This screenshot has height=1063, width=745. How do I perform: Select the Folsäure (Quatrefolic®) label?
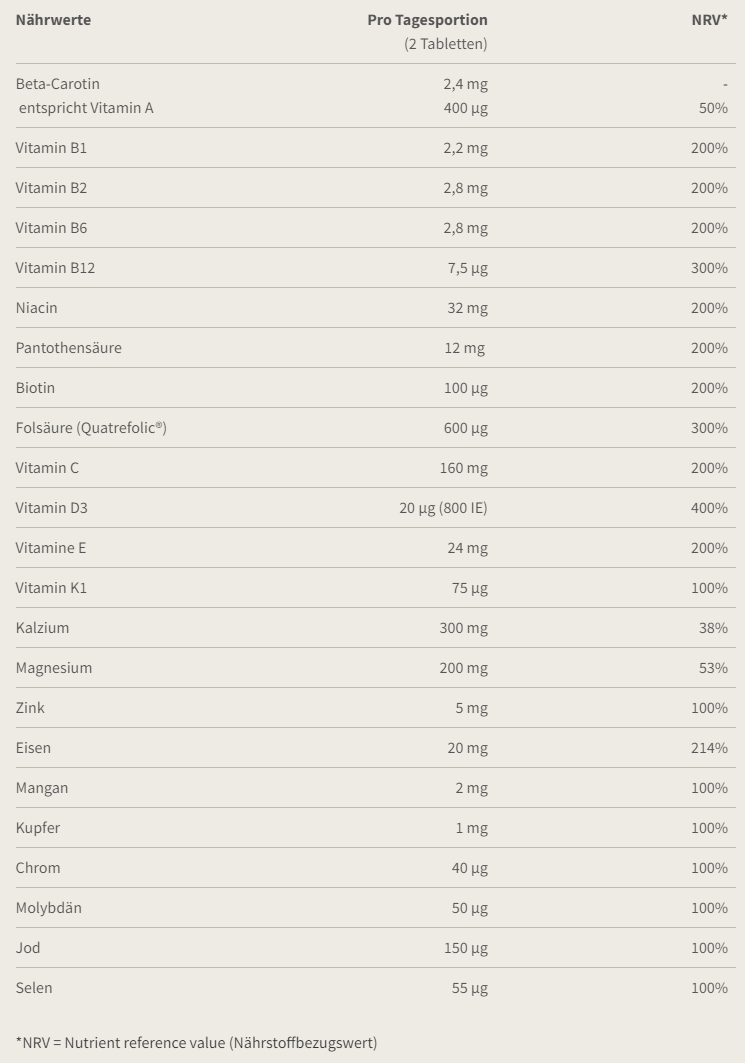92,428
